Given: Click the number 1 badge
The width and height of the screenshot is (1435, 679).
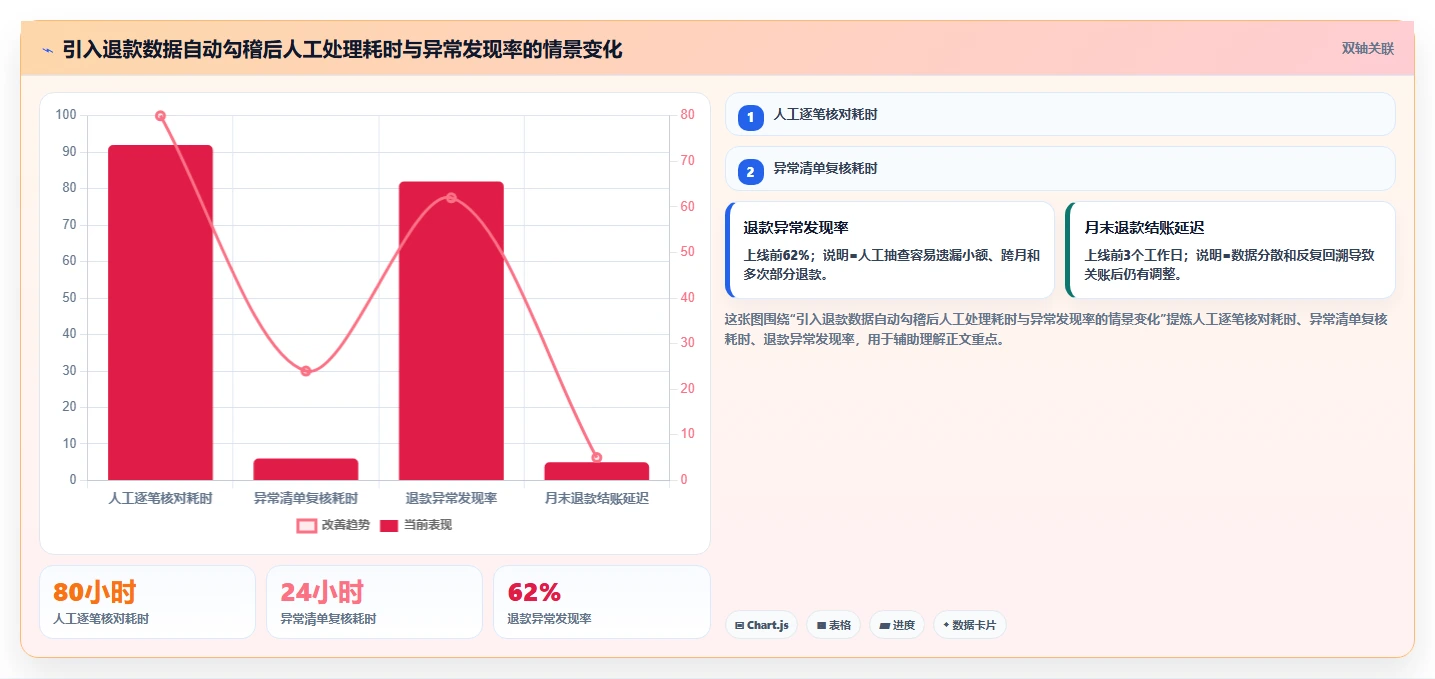Looking at the screenshot, I should pos(750,118).
